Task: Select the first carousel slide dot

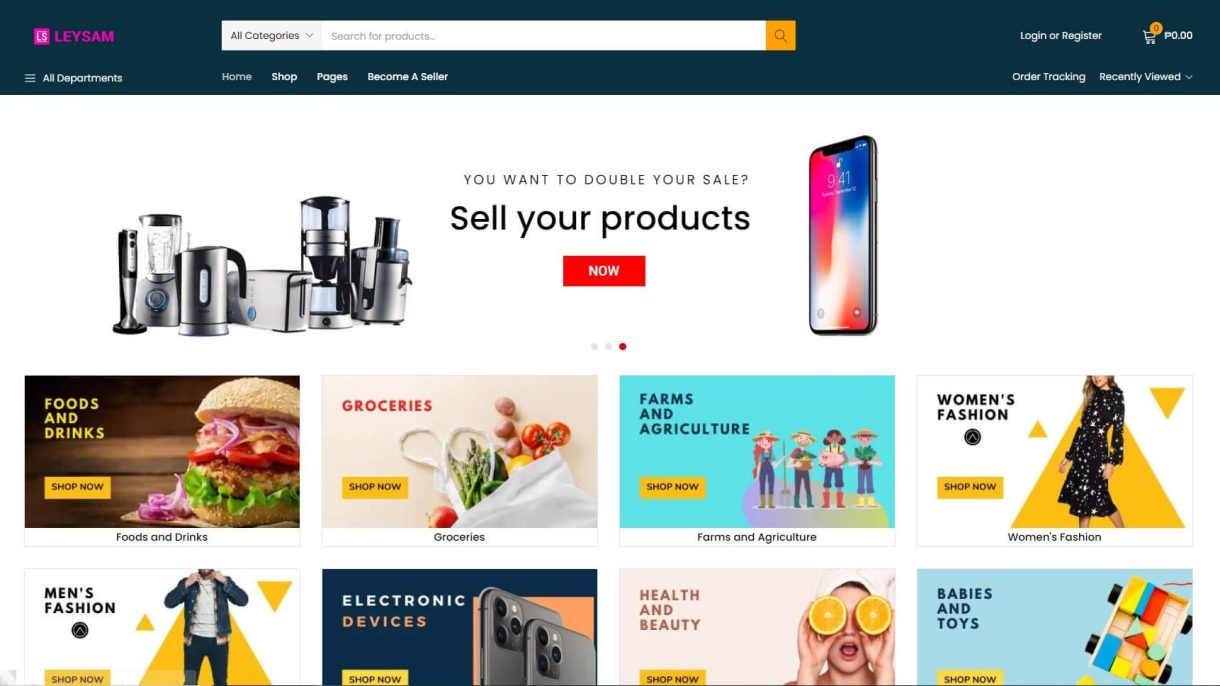Action: 594,347
